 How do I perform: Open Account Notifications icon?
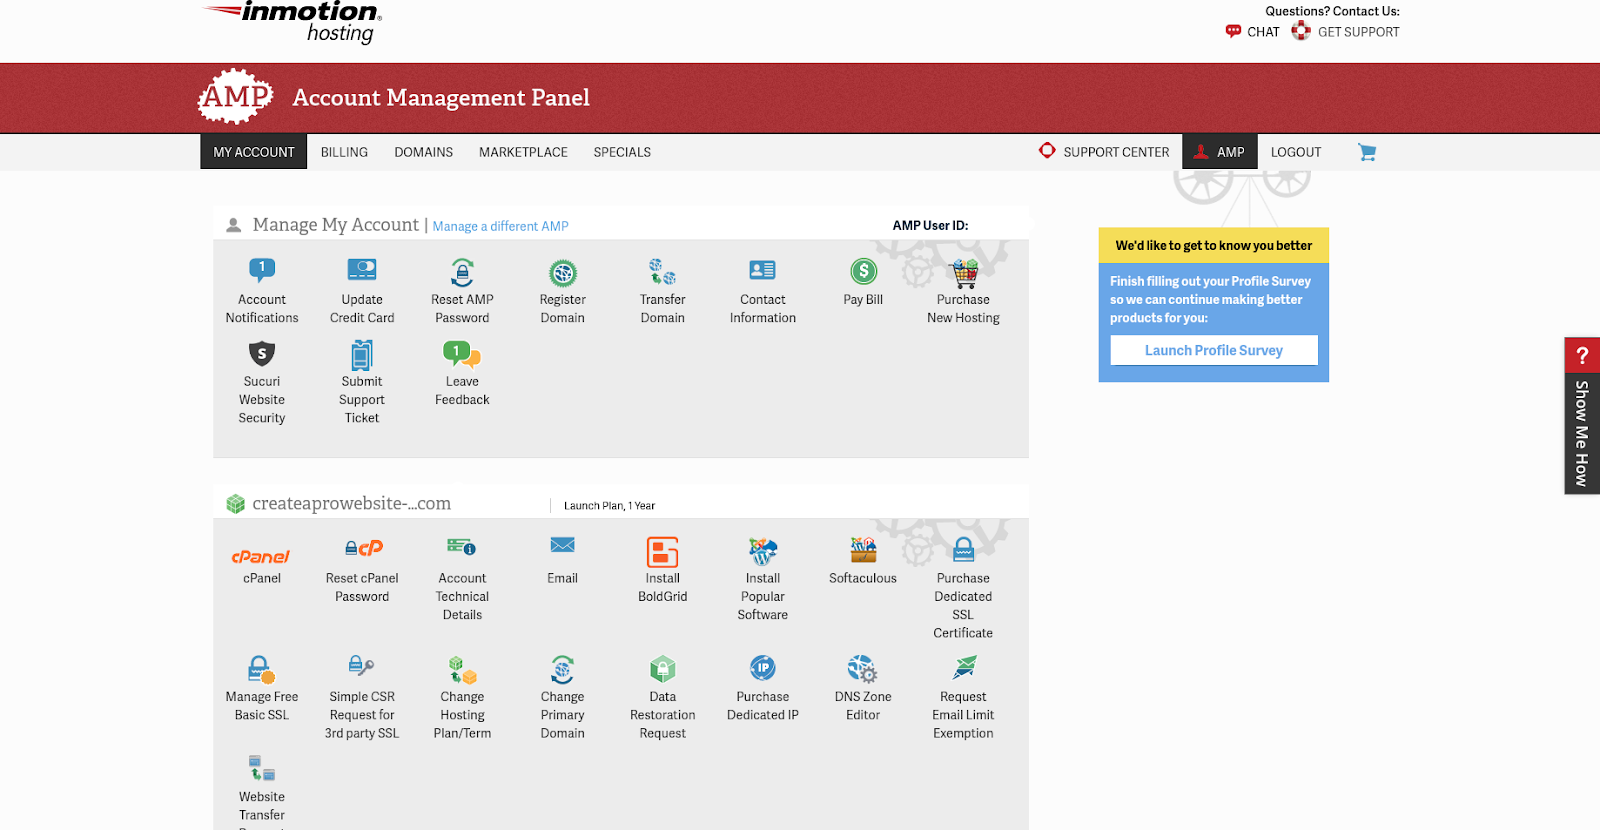(262, 270)
